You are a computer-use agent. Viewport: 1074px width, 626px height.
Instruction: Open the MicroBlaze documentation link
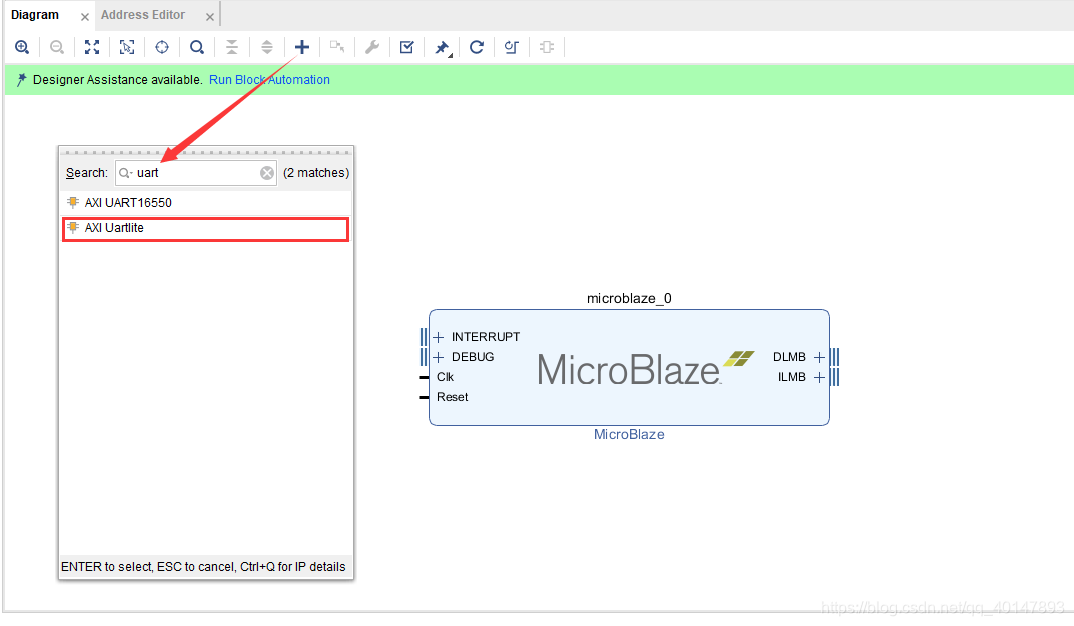(x=629, y=434)
